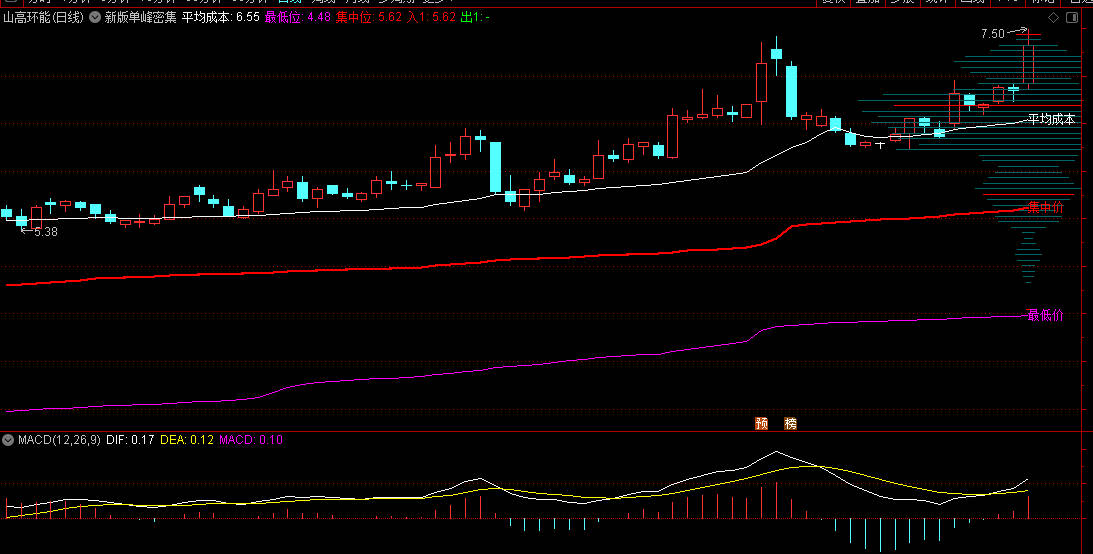Open the MACD indicator dropdown arrow

click(8, 440)
